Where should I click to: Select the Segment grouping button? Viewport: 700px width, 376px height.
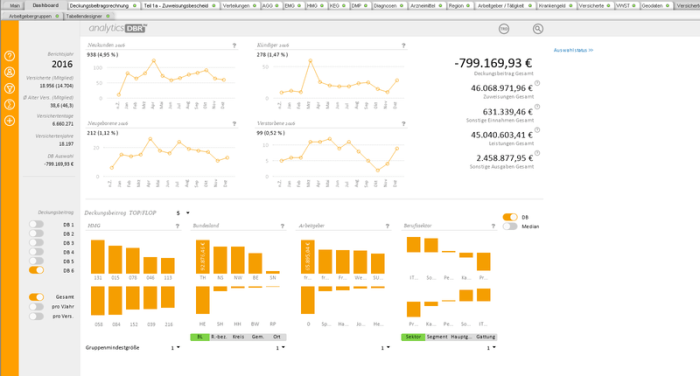[437, 337]
